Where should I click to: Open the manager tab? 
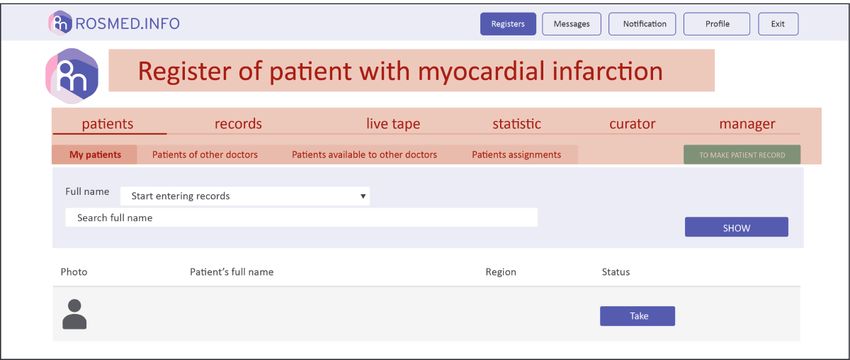[x=747, y=124]
